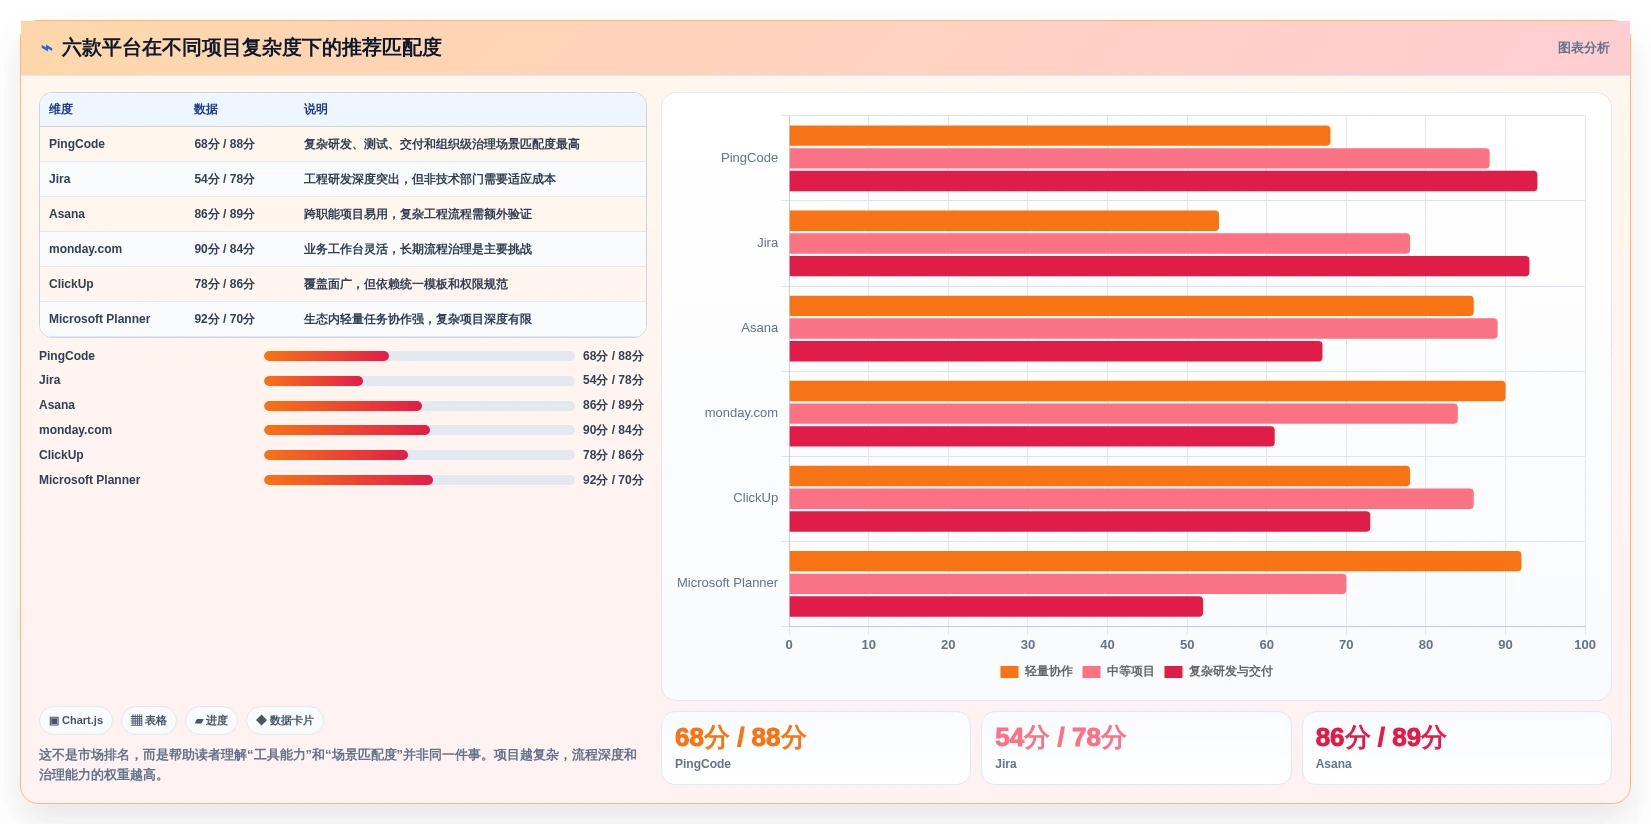The image size is (1651, 824).
Task: Click monday.com crimson 复杂研发与交付 chart bar
Action: pos(1032,436)
